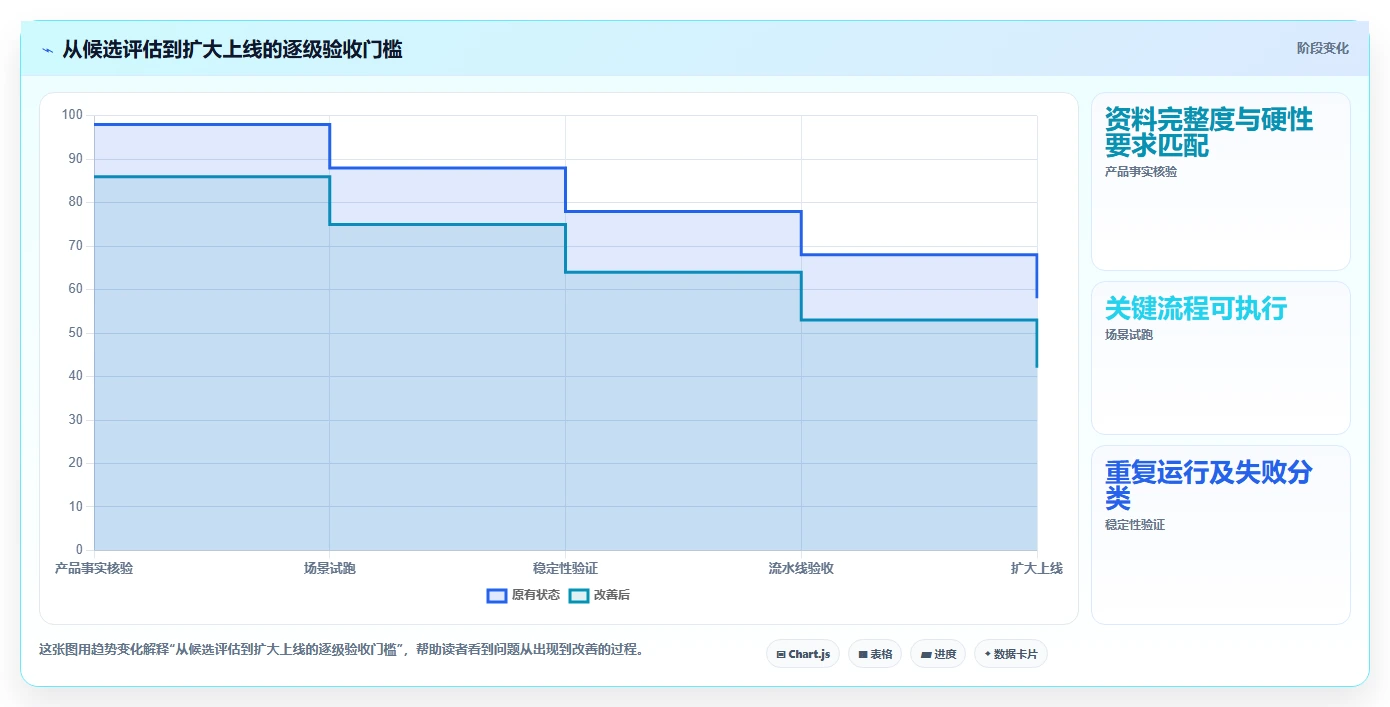Click the 表格 tag button
The width and height of the screenshot is (1390, 707).
pyautogui.click(x=875, y=654)
